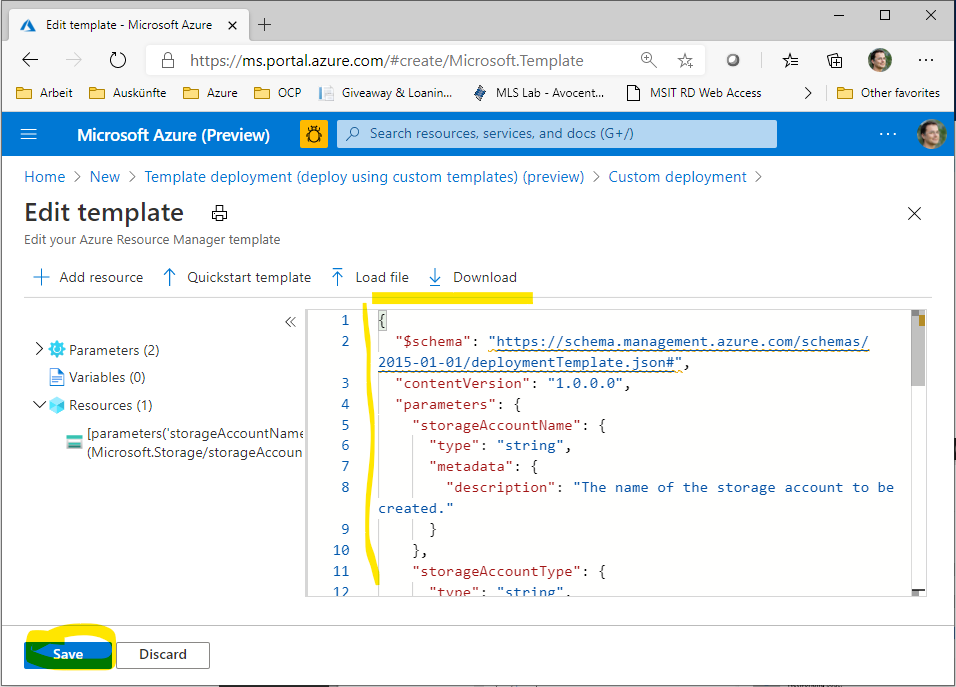Open the Azure portal hamburger menu

[x=28, y=133]
